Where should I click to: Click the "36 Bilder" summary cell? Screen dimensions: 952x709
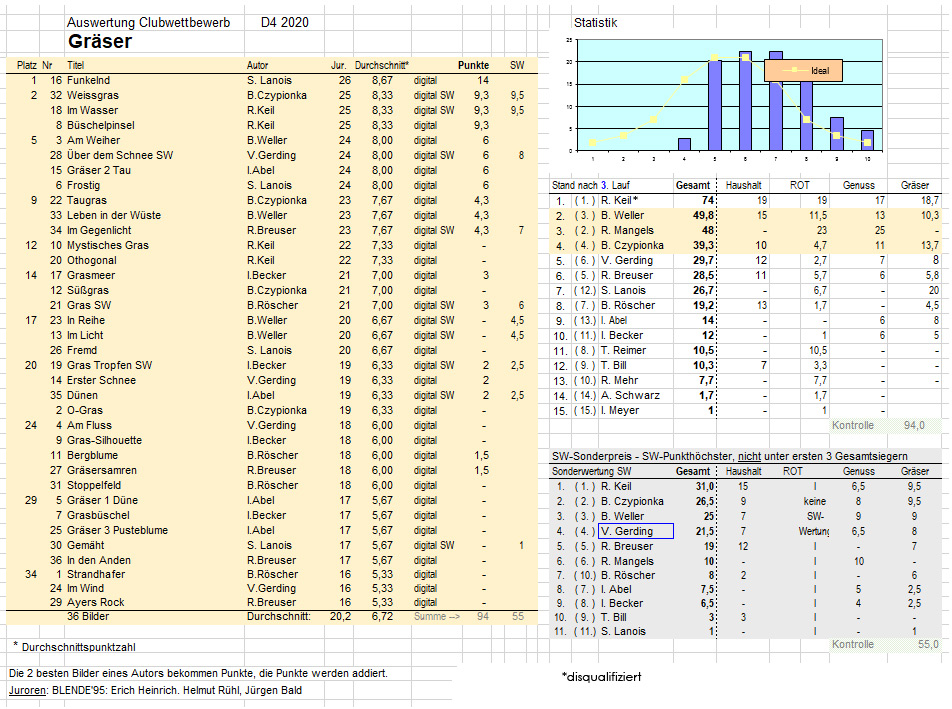pos(88,616)
